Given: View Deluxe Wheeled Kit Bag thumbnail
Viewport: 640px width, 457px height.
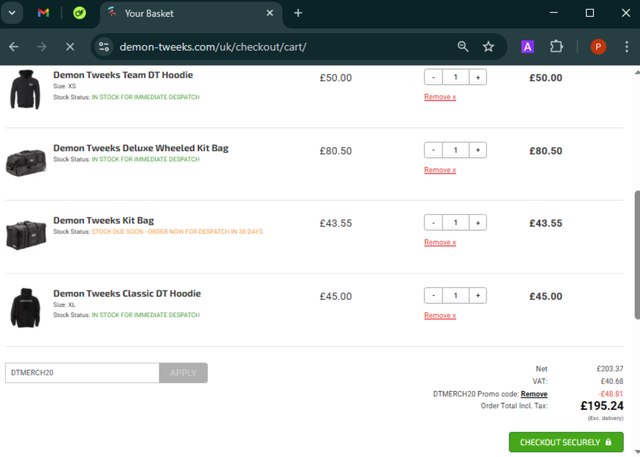Looking at the screenshot, I should [x=26, y=163].
